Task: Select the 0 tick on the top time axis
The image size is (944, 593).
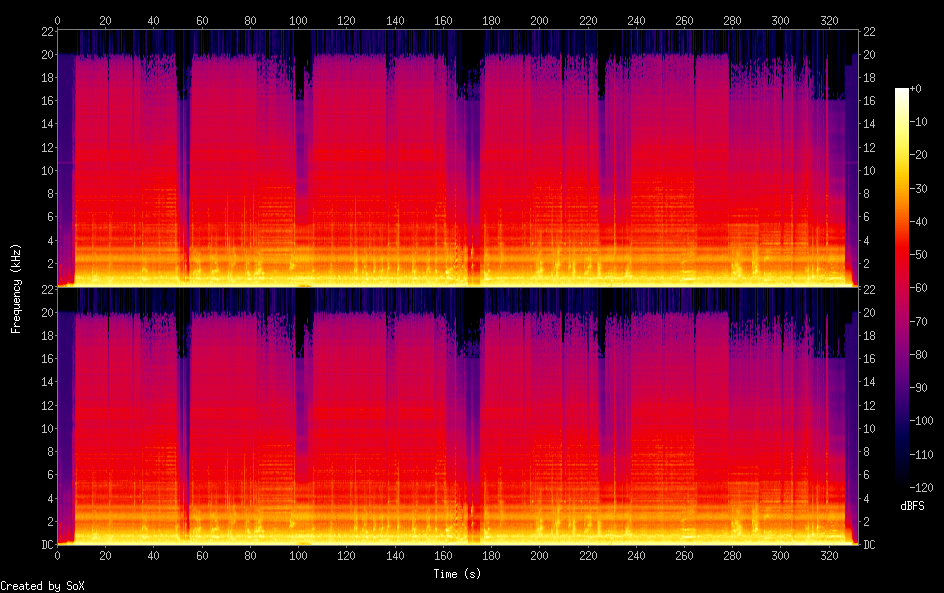Action: [57, 20]
